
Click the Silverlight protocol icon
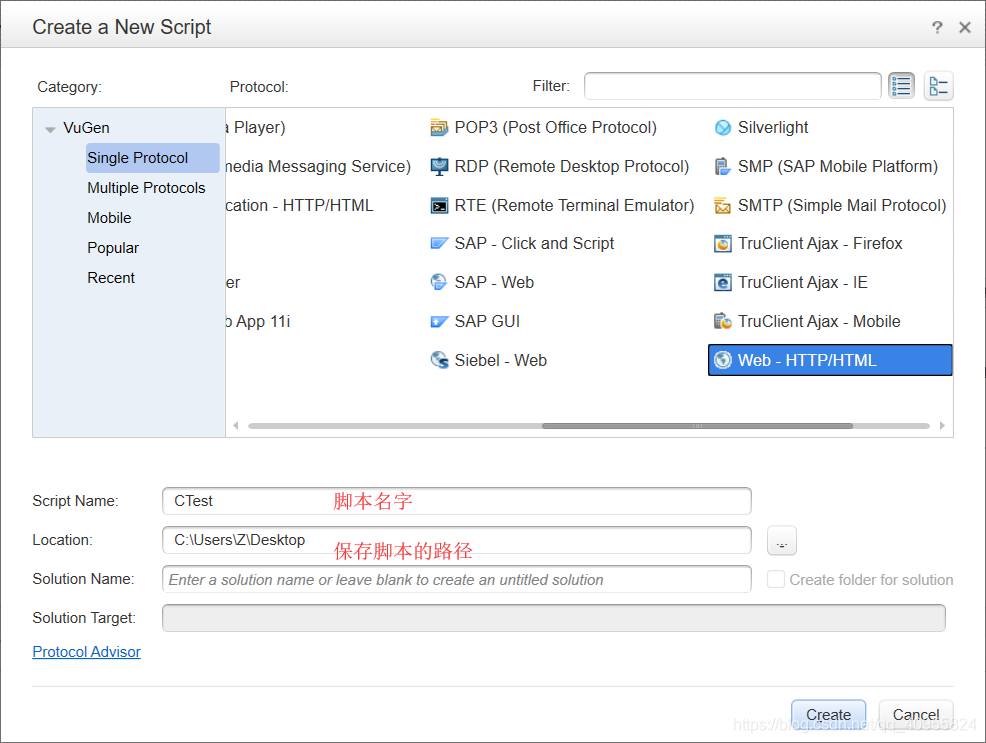tap(723, 128)
